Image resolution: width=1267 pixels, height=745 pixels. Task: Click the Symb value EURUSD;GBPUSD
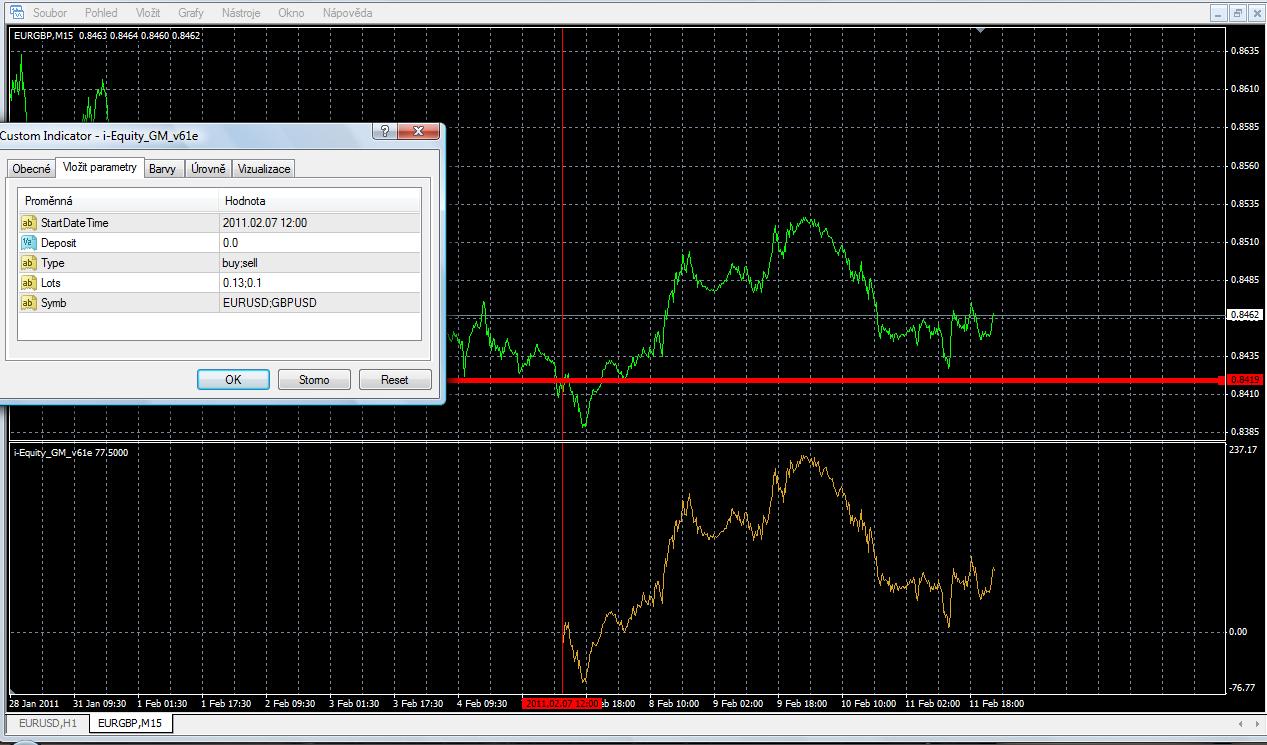pos(270,303)
